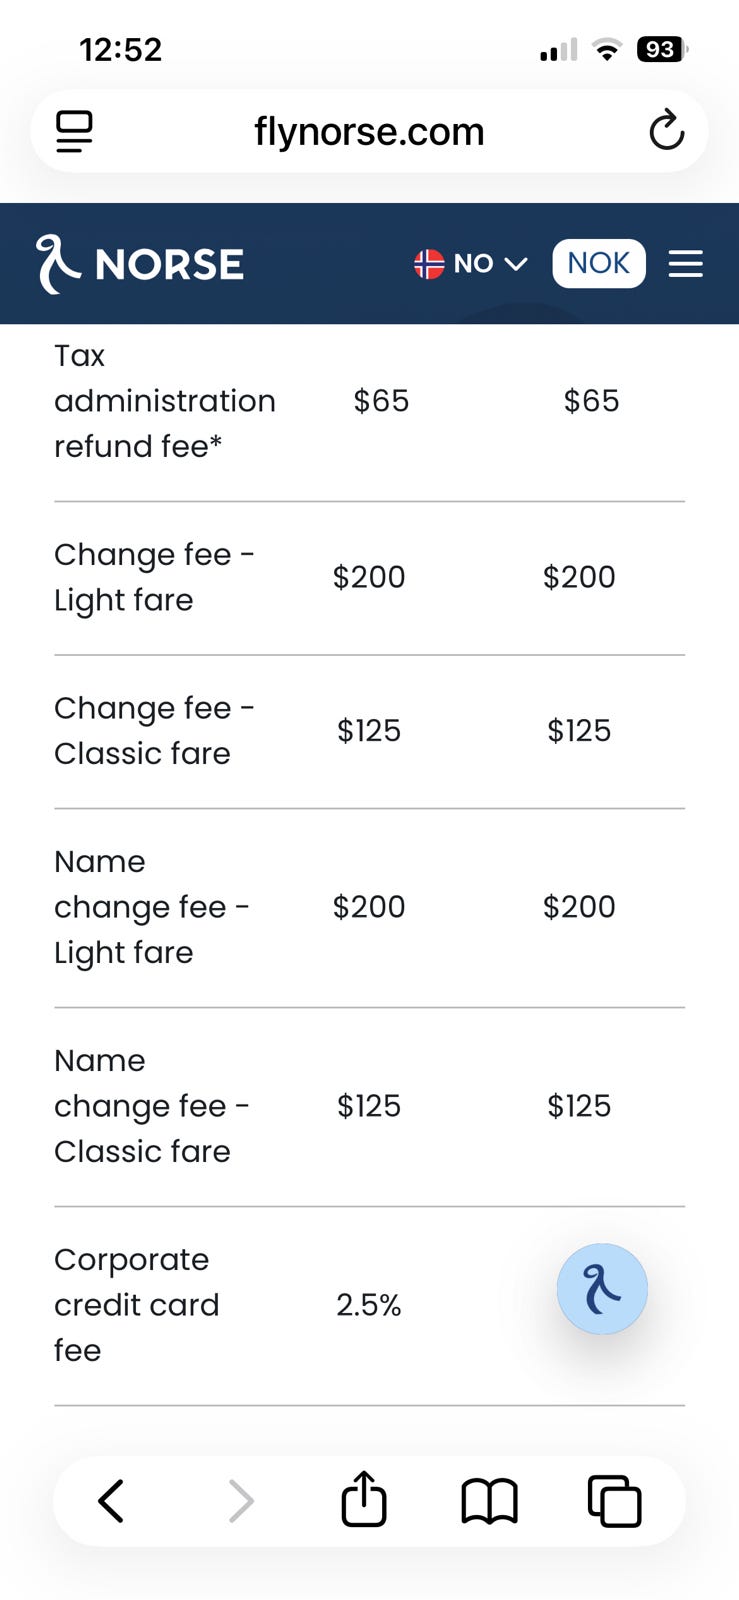Tap the battery indicator in status bar
Image resolution: width=739 pixels, height=1600 pixels.
661,49
